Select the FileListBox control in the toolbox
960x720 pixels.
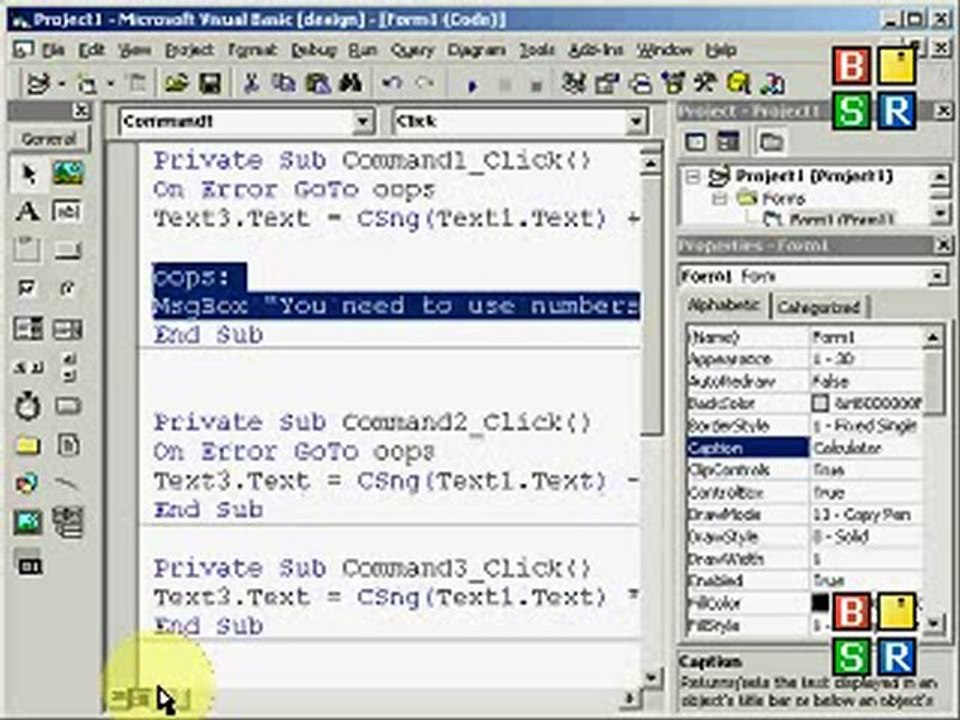point(67,445)
